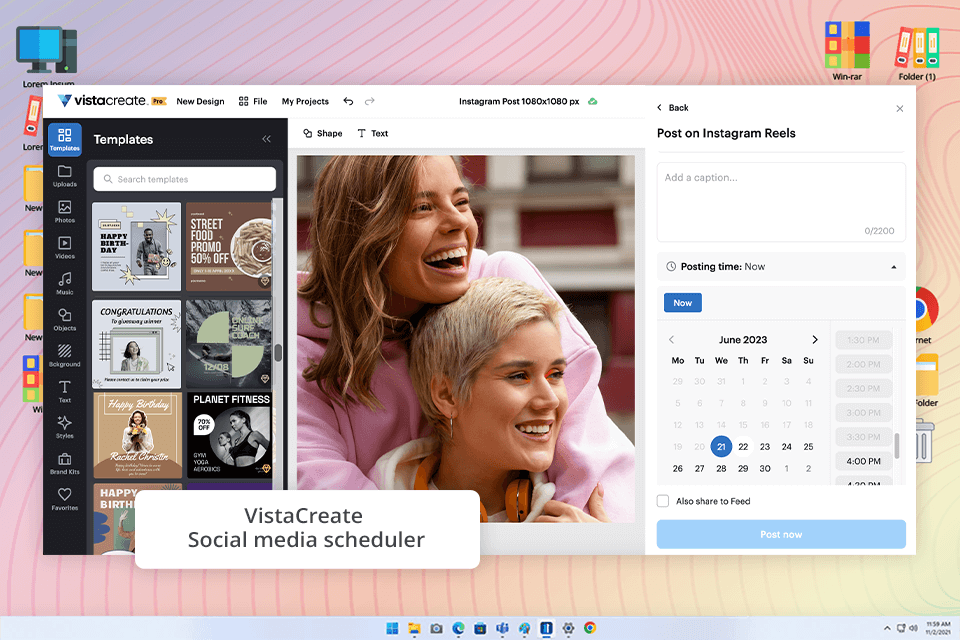Select the Street Food Promo template
The height and width of the screenshot is (640, 960).
click(x=228, y=246)
